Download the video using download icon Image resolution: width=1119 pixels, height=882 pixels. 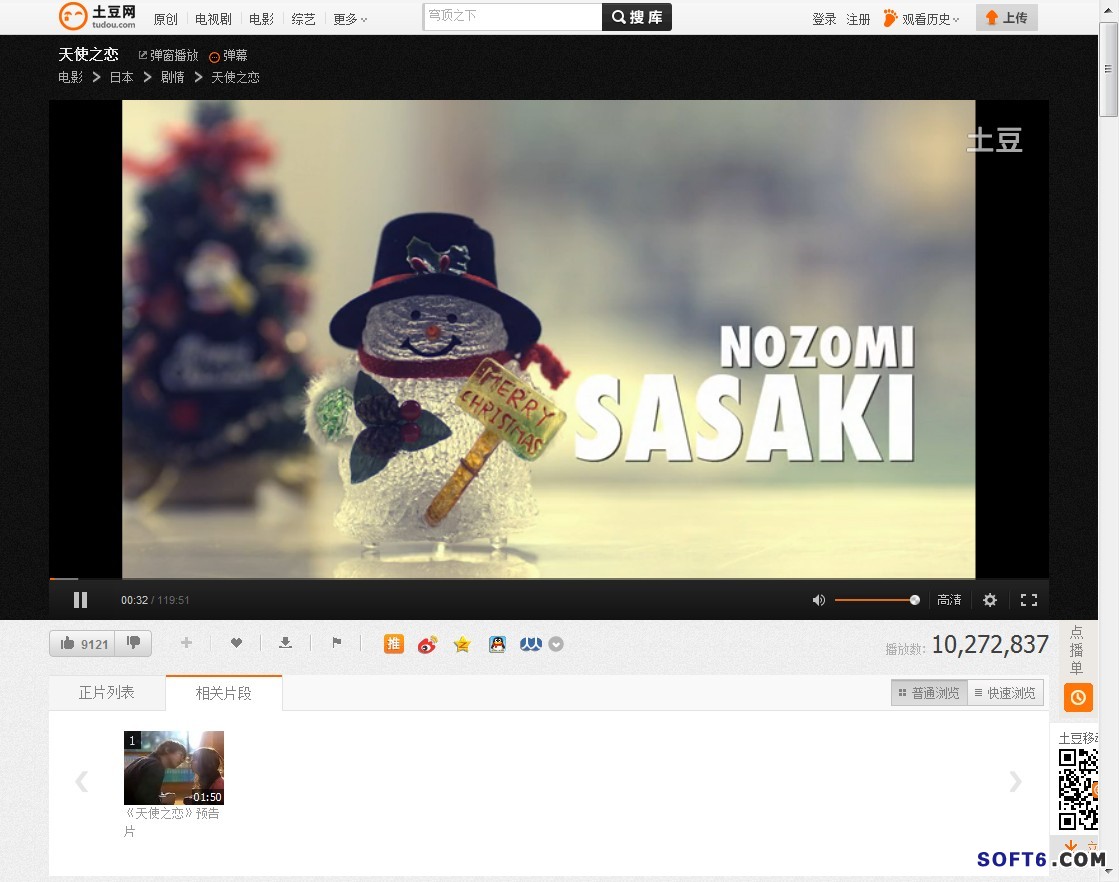point(285,643)
